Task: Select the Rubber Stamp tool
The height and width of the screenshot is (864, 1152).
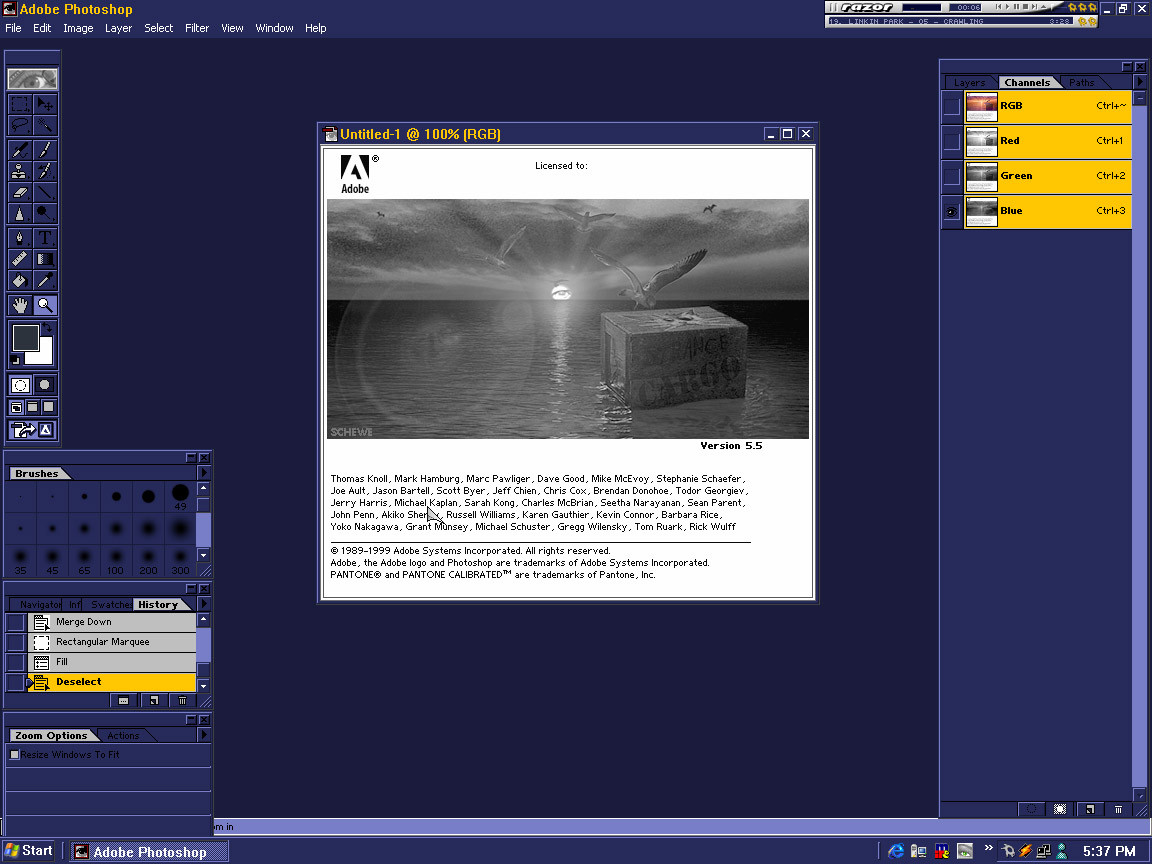Action: (20, 171)
